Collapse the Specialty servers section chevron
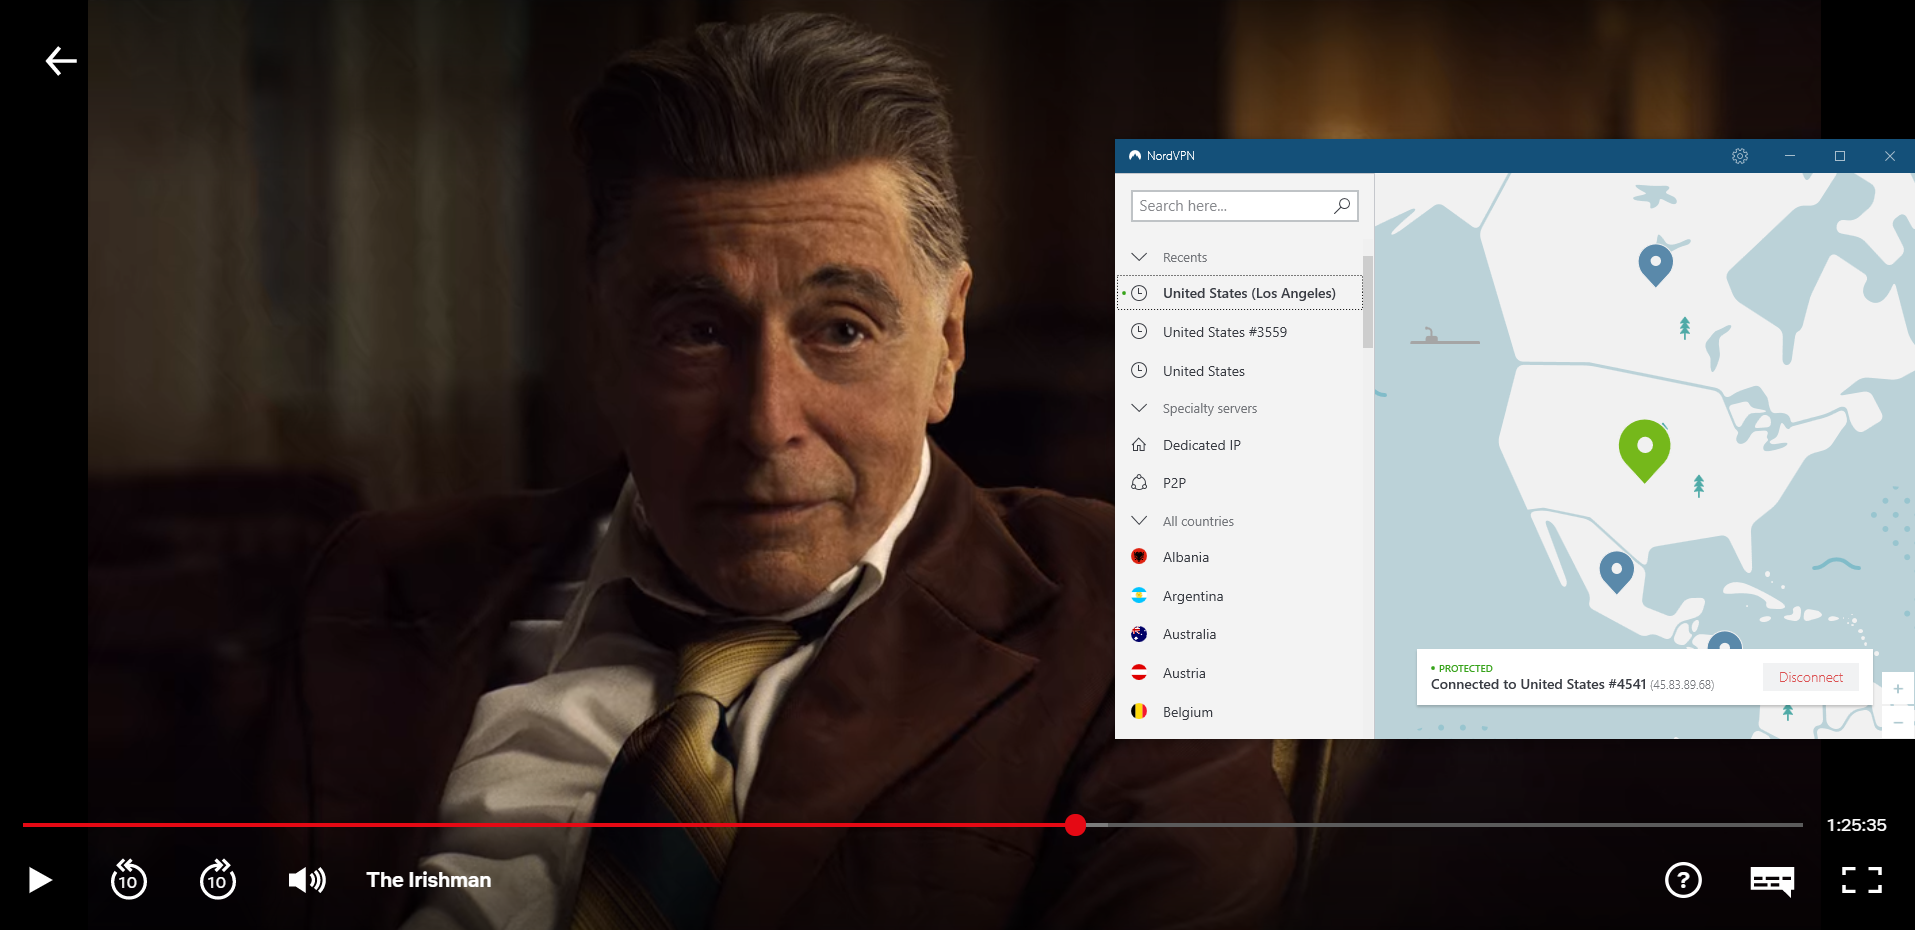The width and height of the screenshot is (1915, 930). (x=1139, y=408)
